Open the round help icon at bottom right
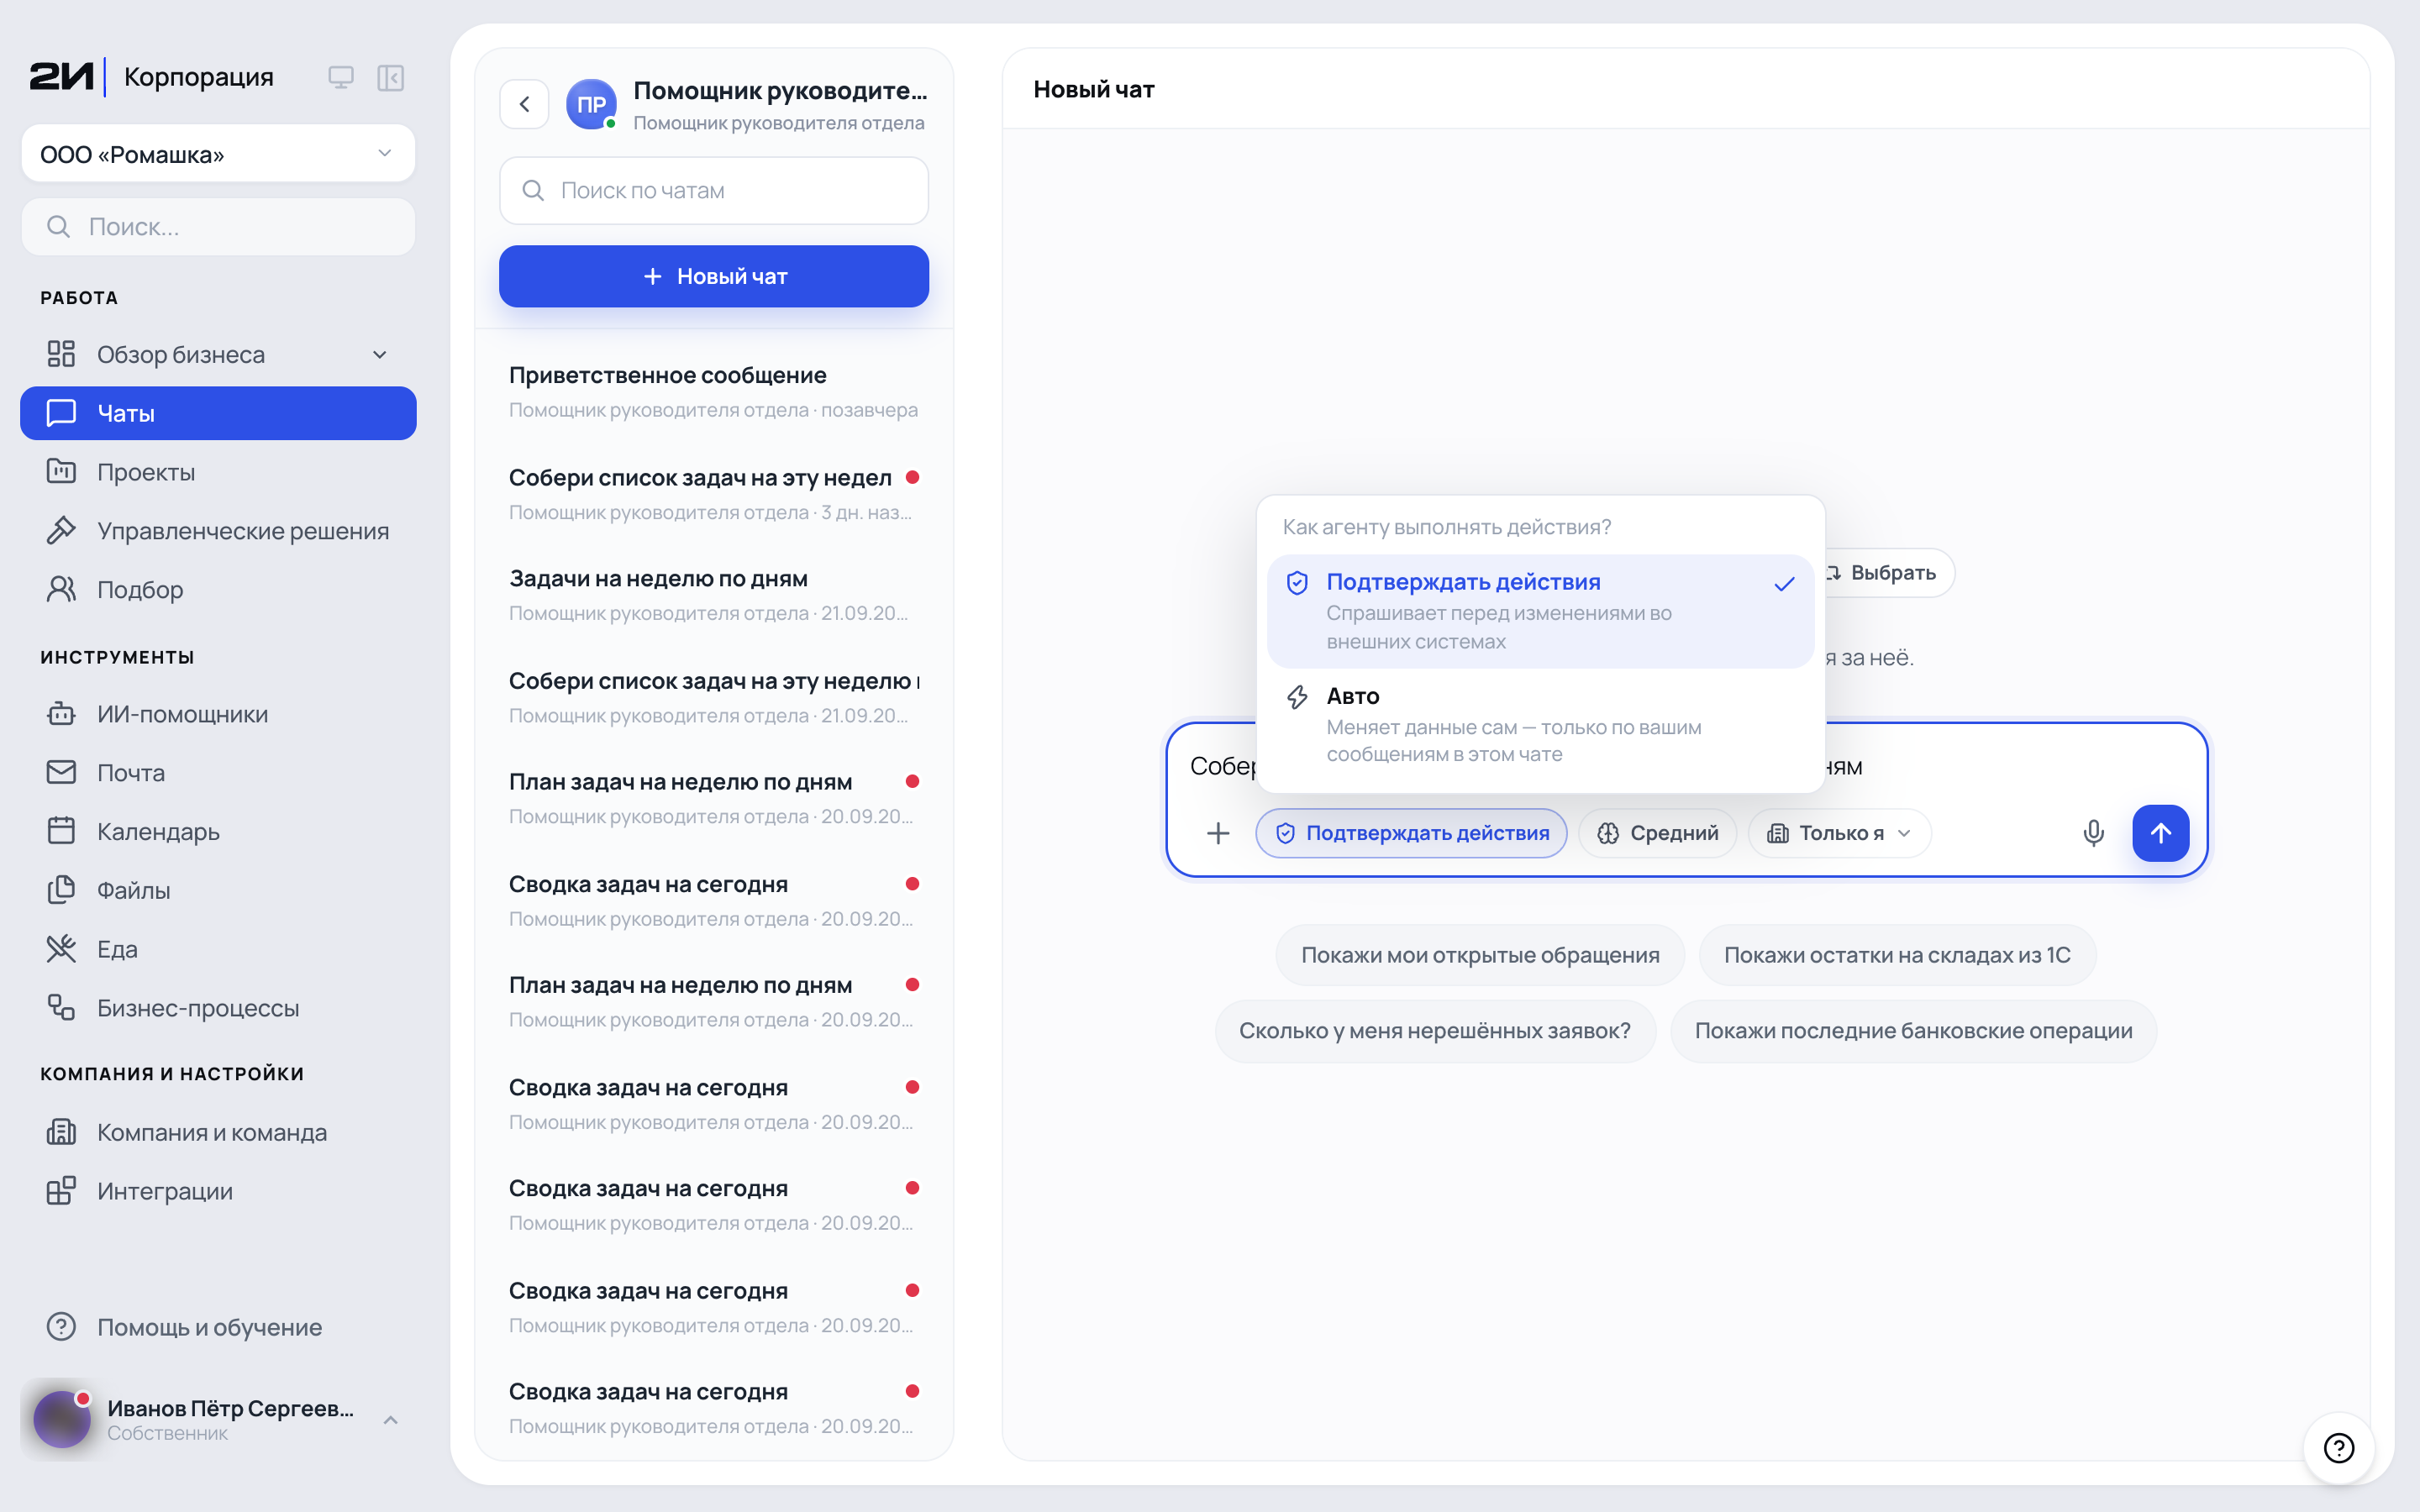Image resolution: width=2420 pixels, height=1512 pixels. coord(2338,1447)
